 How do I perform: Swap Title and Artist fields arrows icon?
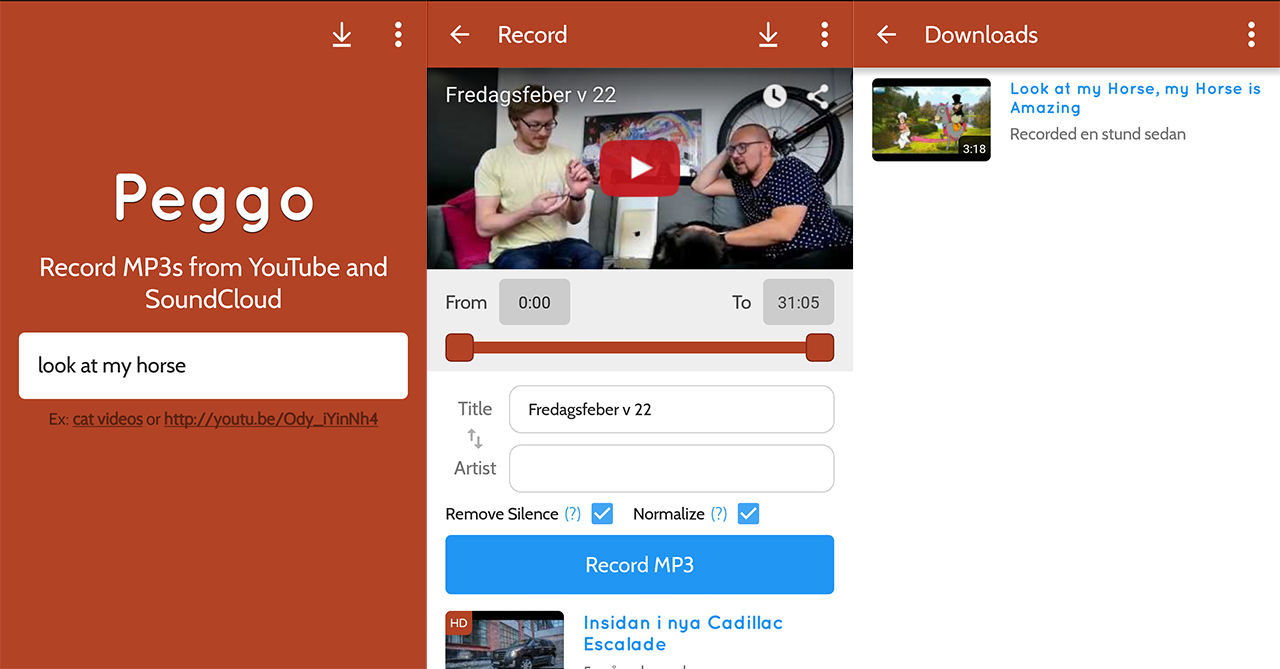475,438
